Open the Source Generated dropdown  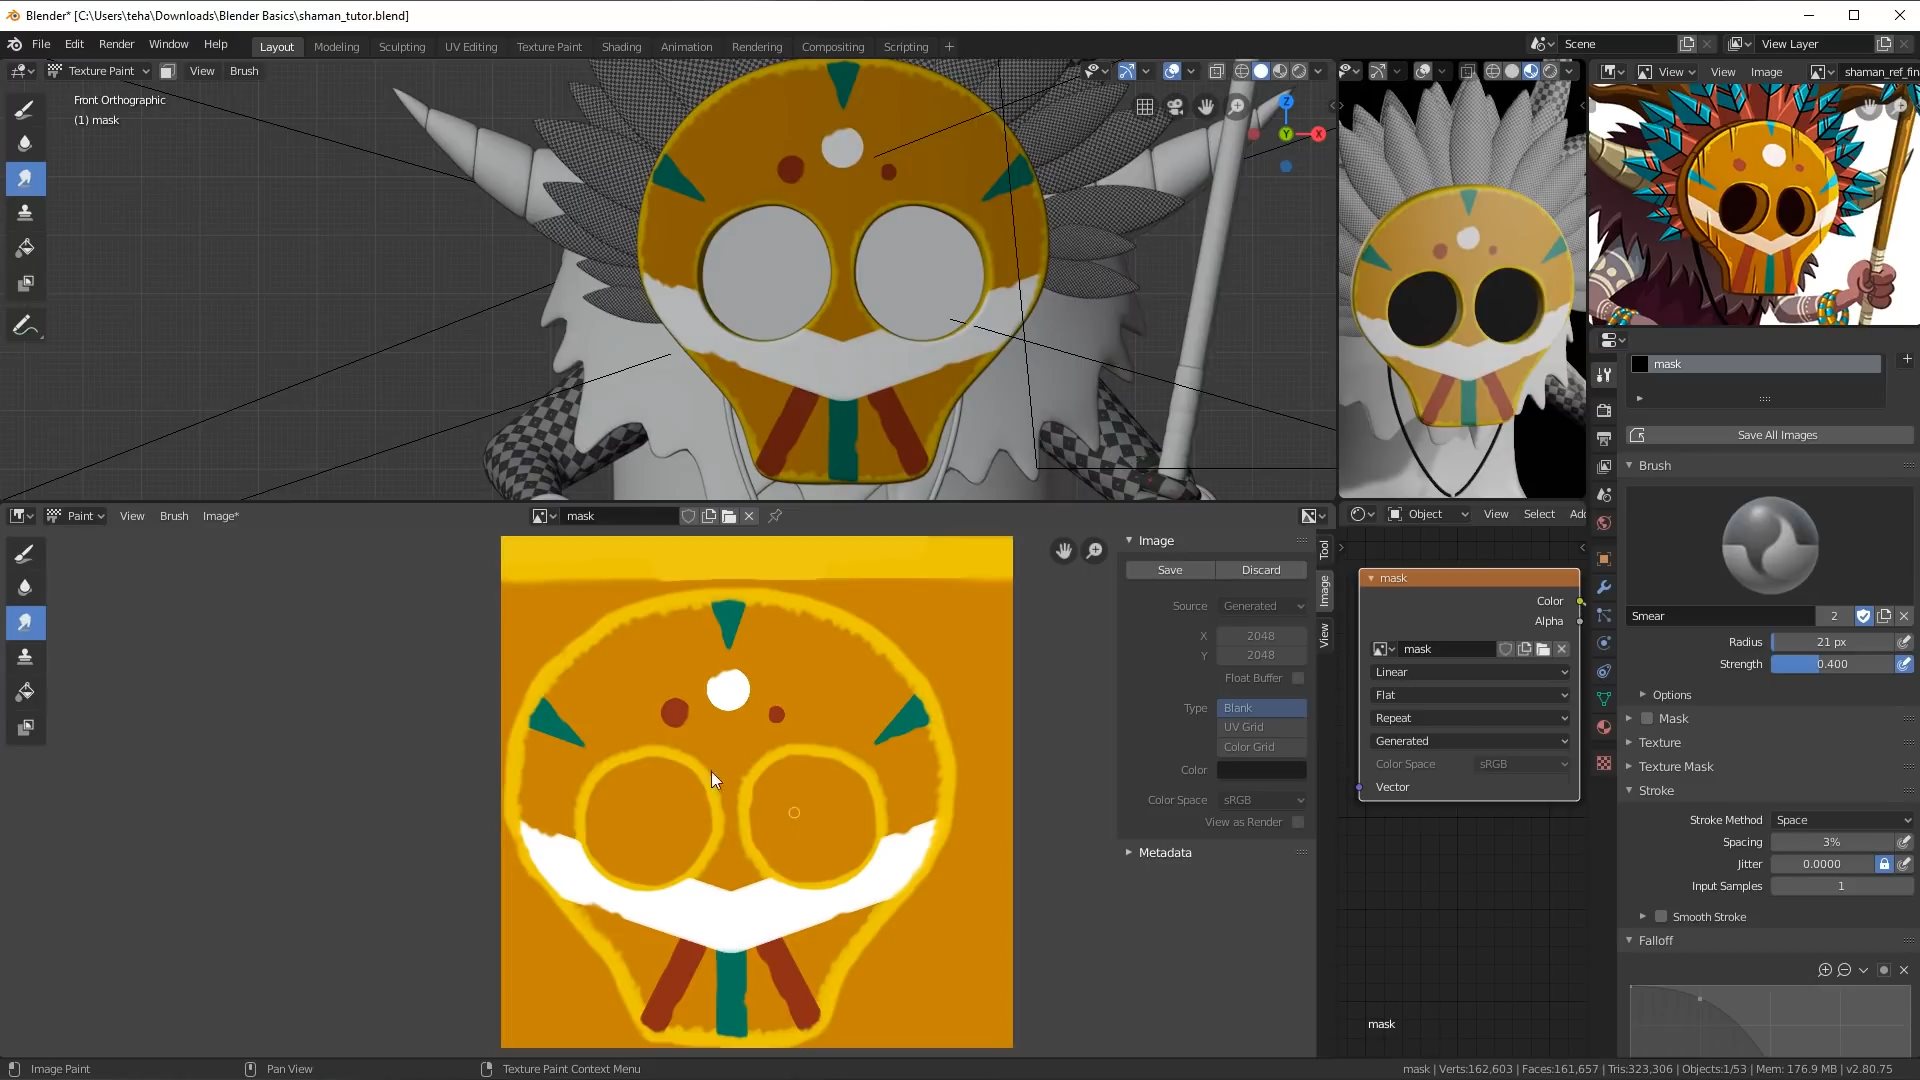click(1262, 606)
